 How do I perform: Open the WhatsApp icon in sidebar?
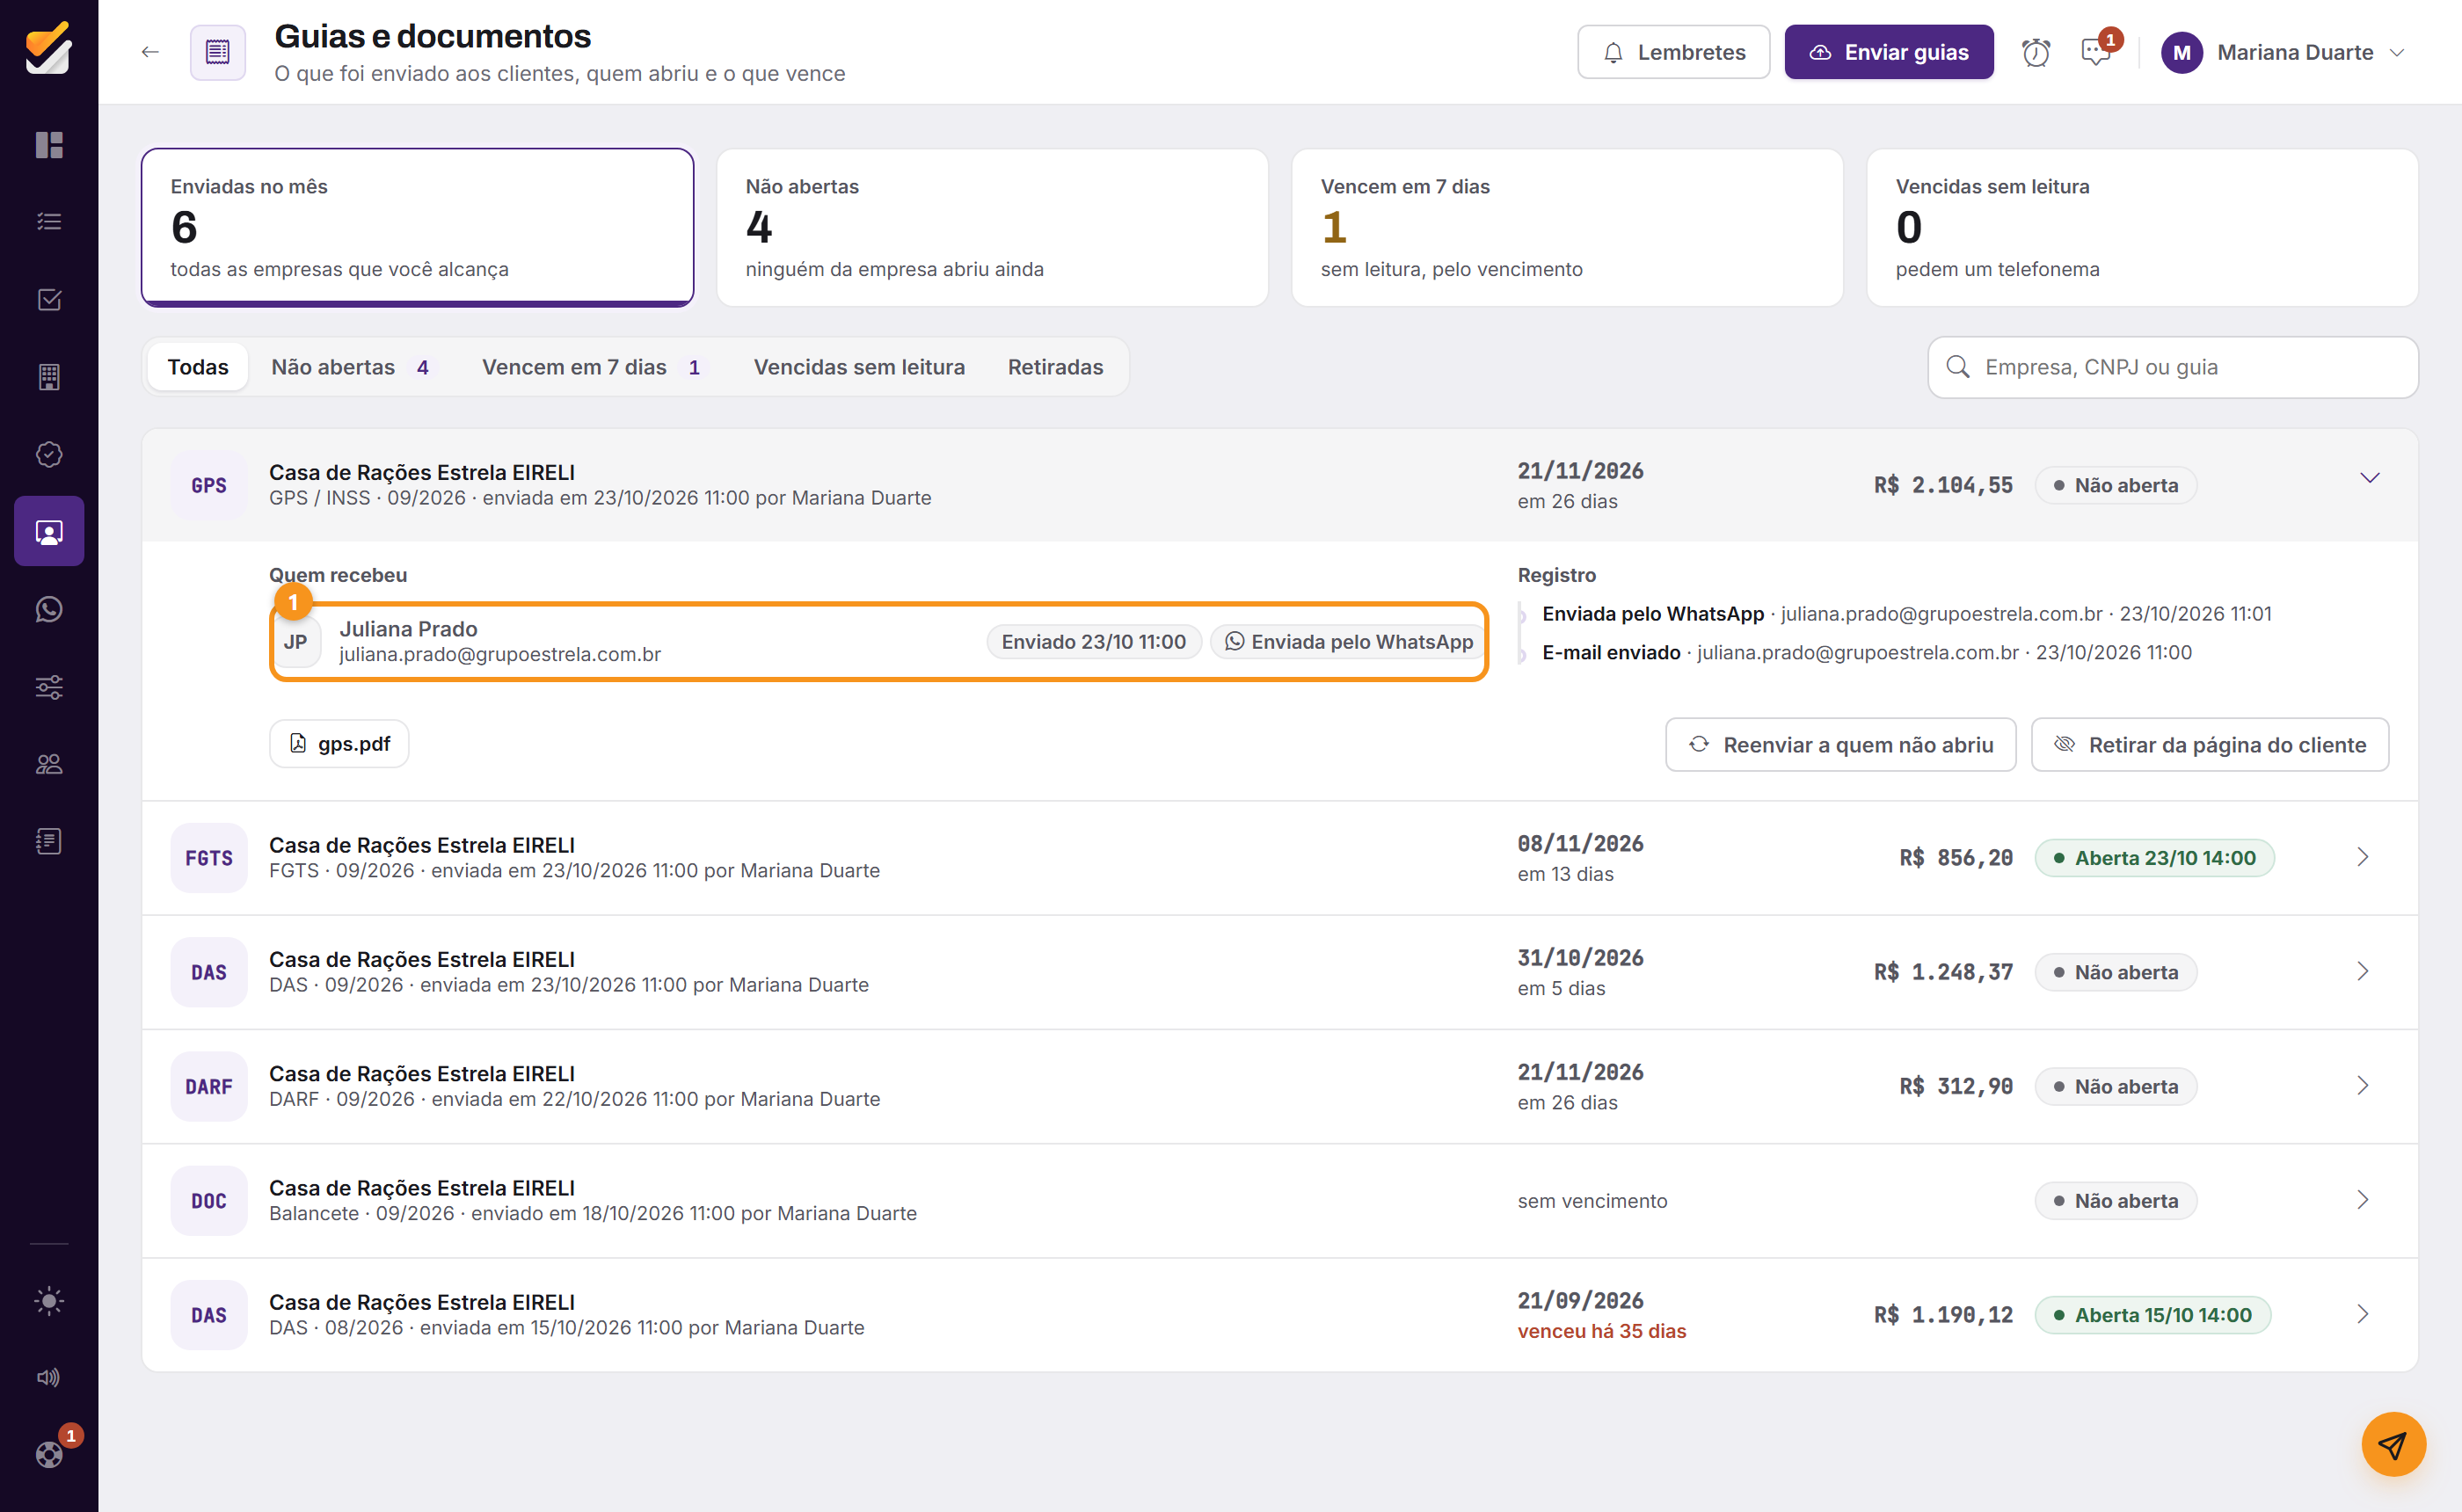pyautogui.click(x=49, y=609)
